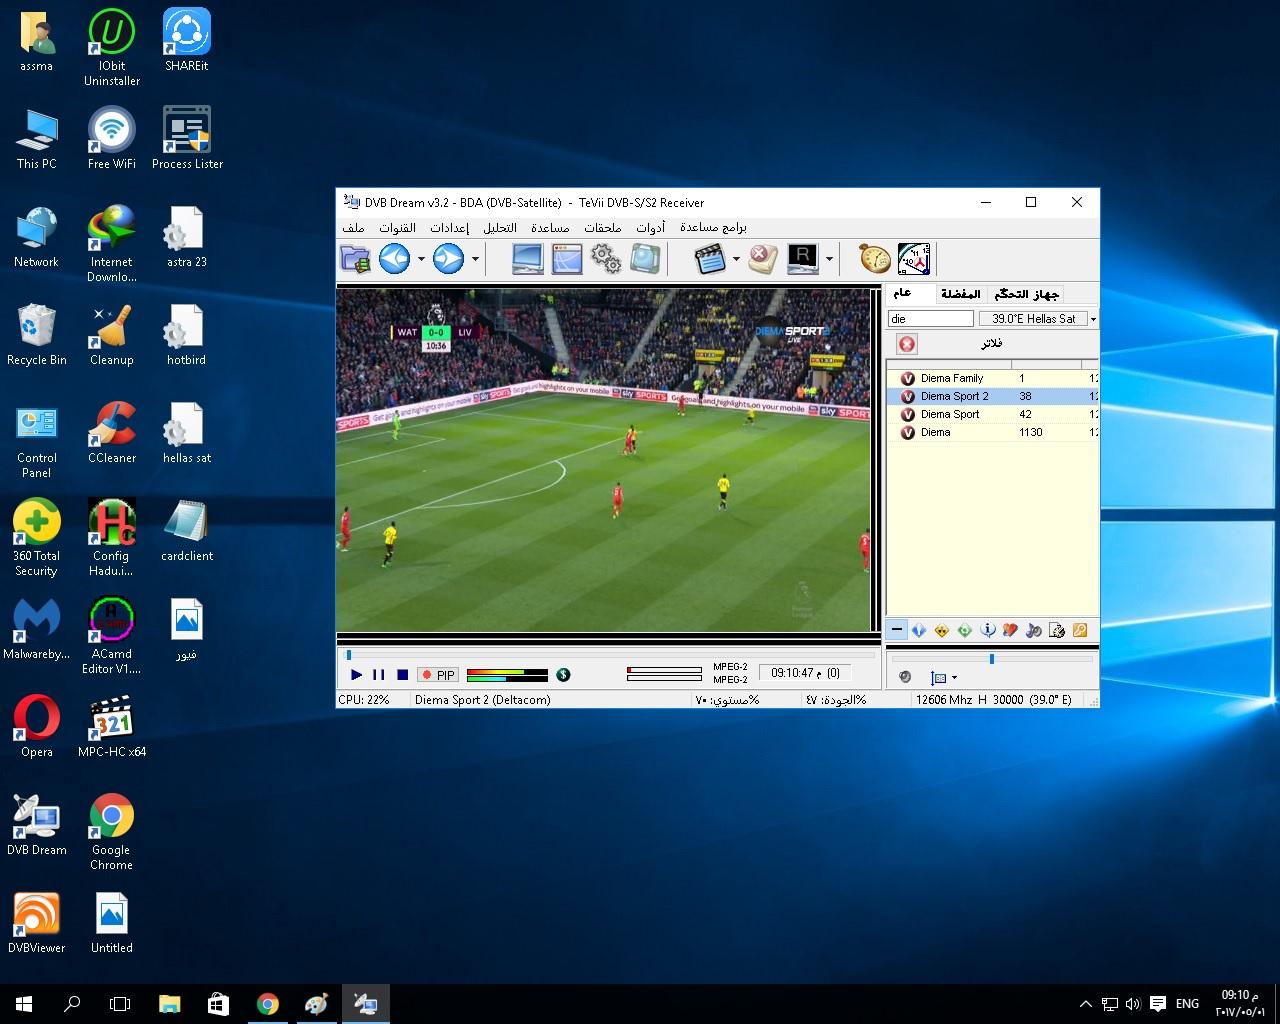Open the ملف (File) menu
Viewport: 1280px width, 1024px height.
(354, 228)
